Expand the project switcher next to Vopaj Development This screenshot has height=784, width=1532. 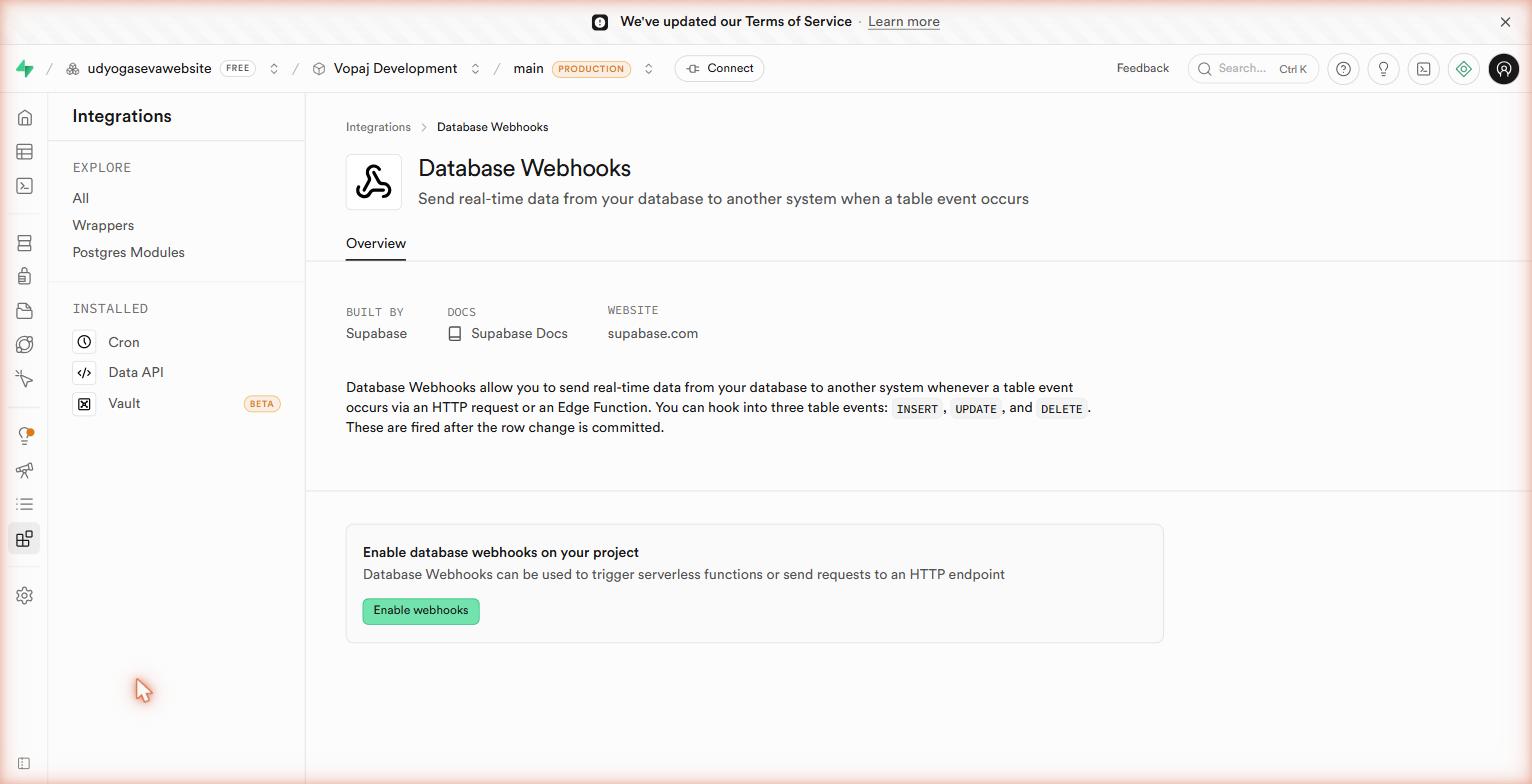click(x=475, y=69)
